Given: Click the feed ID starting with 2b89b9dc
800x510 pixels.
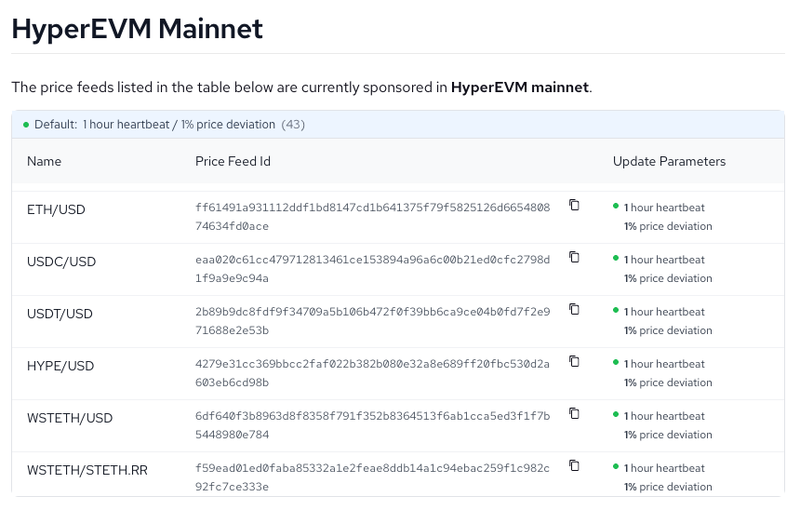Looking at the screenshot, I should 372,321.
